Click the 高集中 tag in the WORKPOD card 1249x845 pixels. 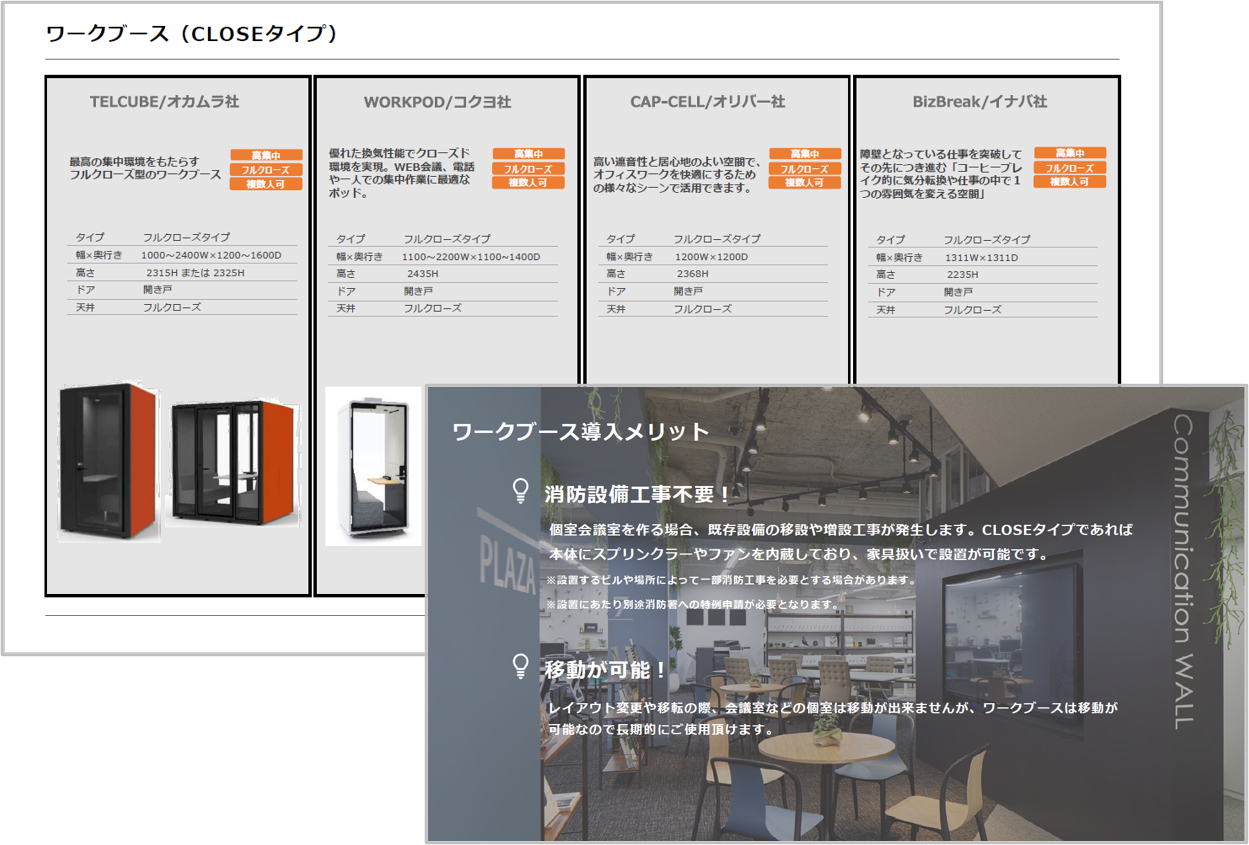coord(528,154)
